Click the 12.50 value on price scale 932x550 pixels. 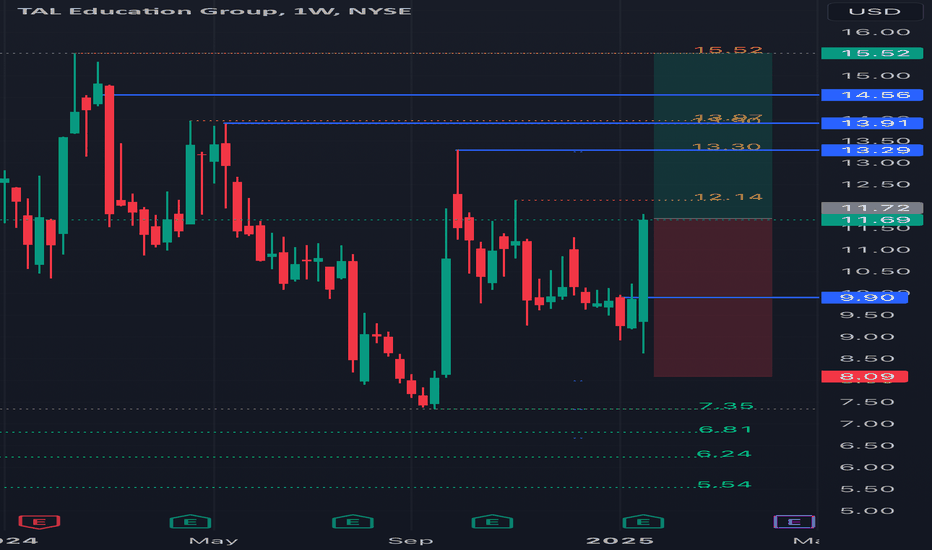point(876,184)
